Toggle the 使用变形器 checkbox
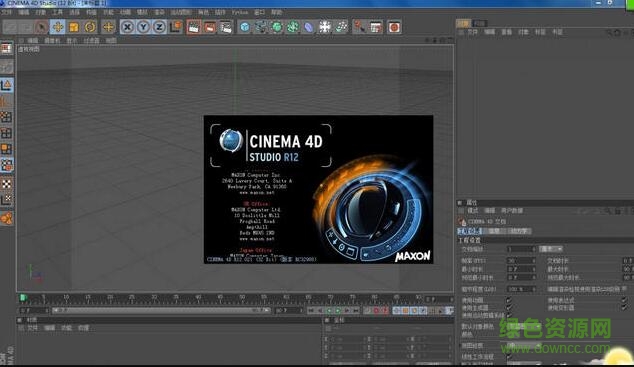 click(x=624, y=308)
